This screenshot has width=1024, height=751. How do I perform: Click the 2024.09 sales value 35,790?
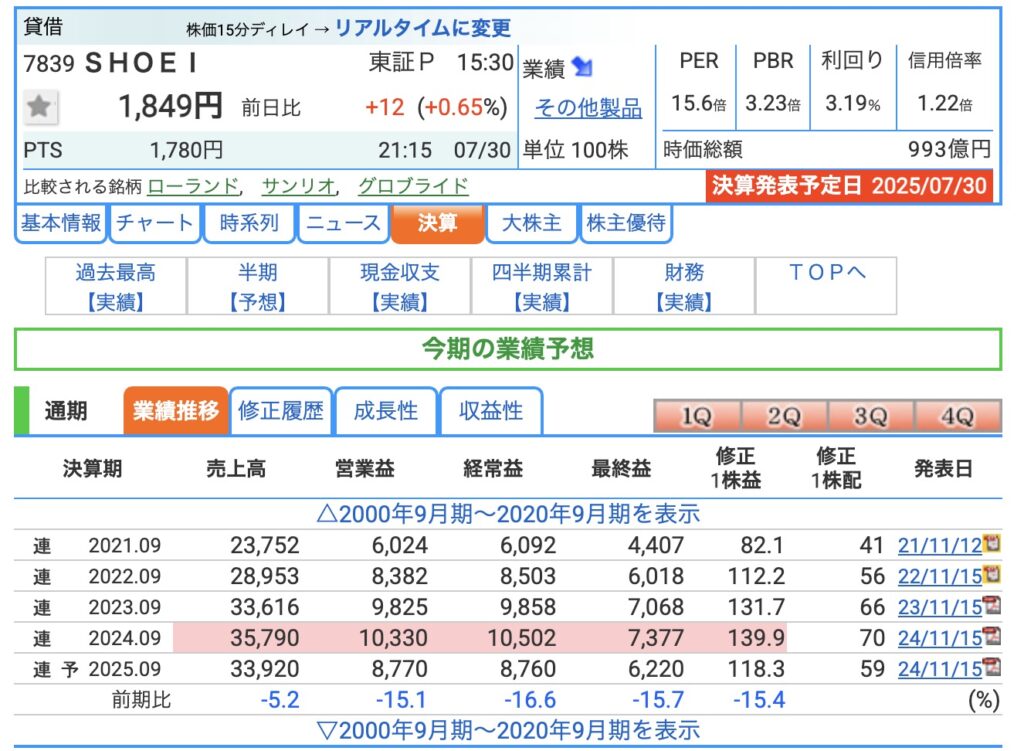pos(264,637)
